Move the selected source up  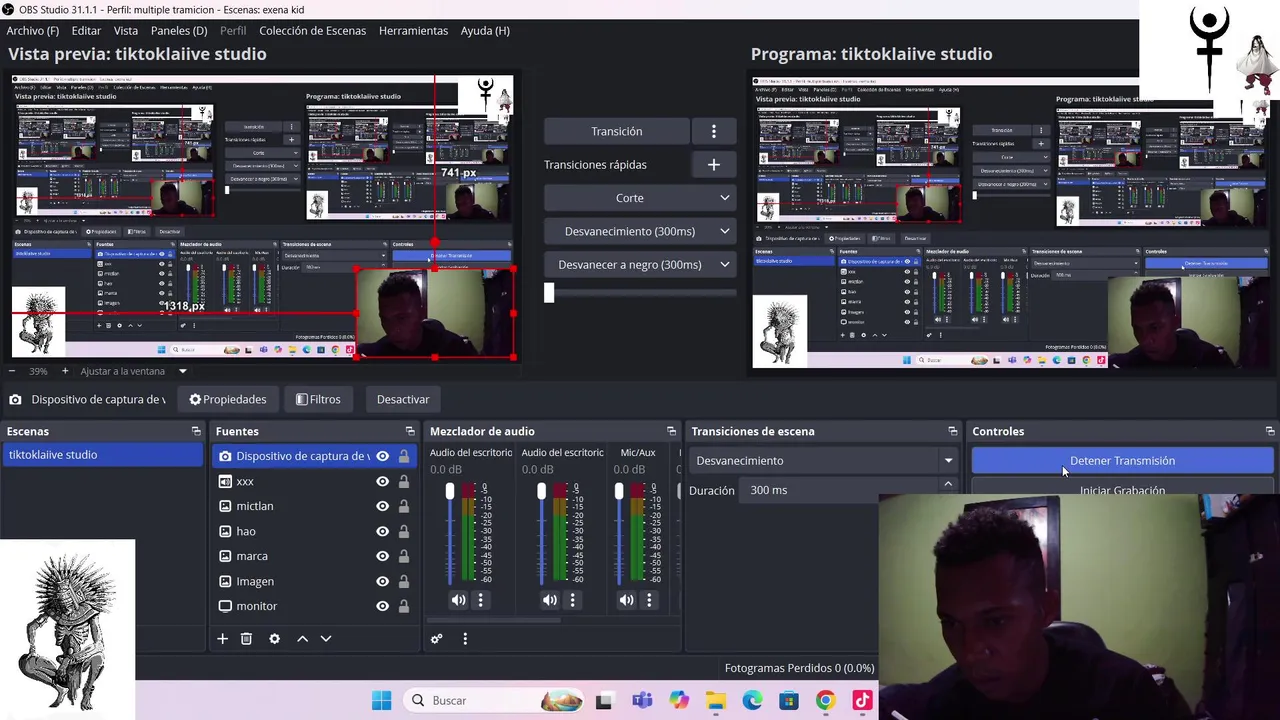[x=302, y=638]
